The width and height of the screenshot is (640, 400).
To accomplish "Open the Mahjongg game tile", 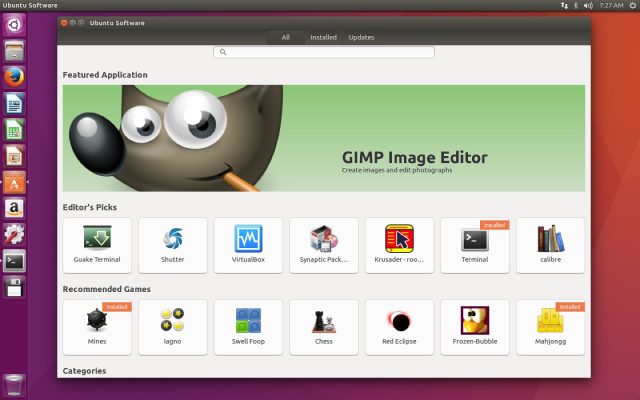I will click(550, 327).
